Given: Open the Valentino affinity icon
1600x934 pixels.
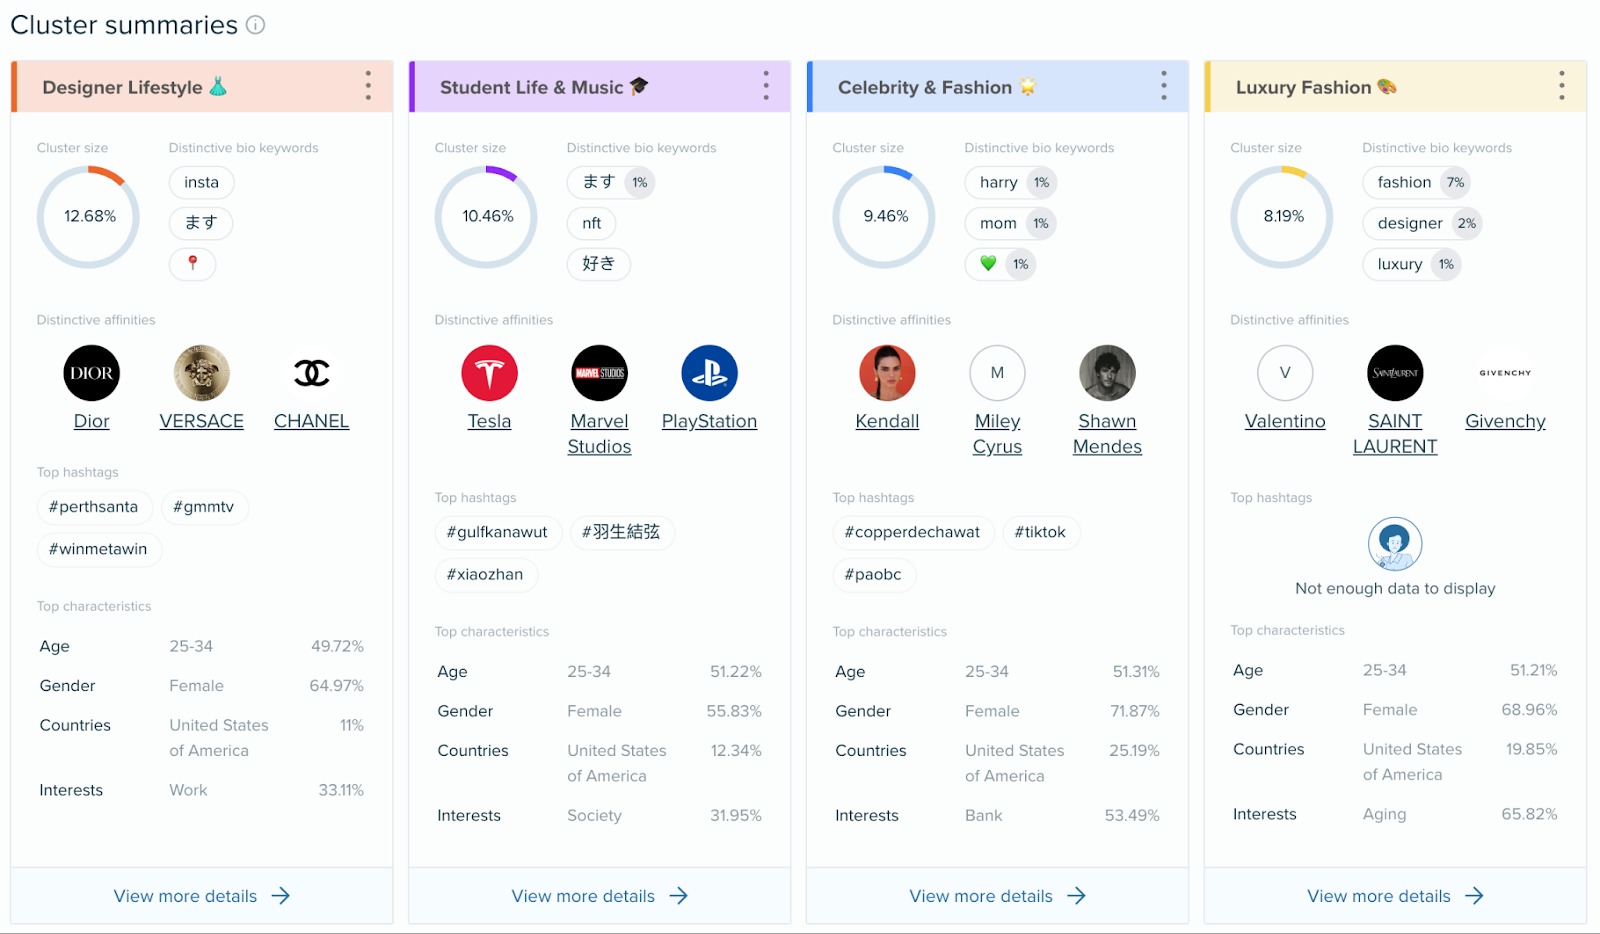Looking at the screenshot, I should tap(1284, 372).
